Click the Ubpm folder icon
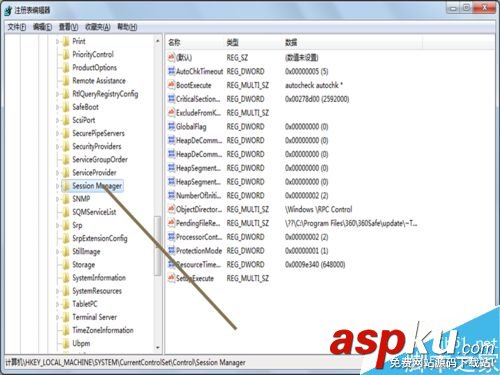The width and height of the screenshot is (500, 375). (x=66, y=343)
